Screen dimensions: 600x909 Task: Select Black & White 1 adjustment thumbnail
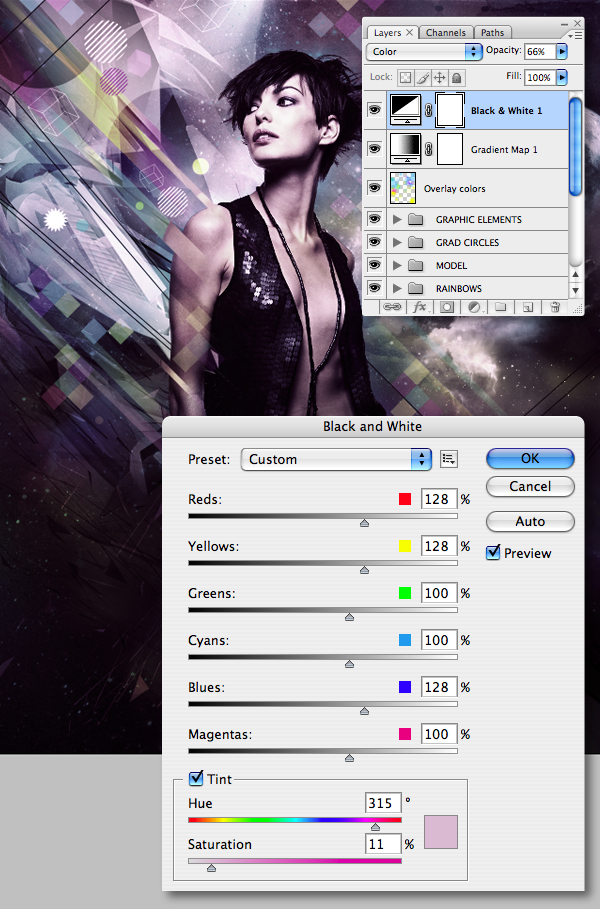coord(405,110)
